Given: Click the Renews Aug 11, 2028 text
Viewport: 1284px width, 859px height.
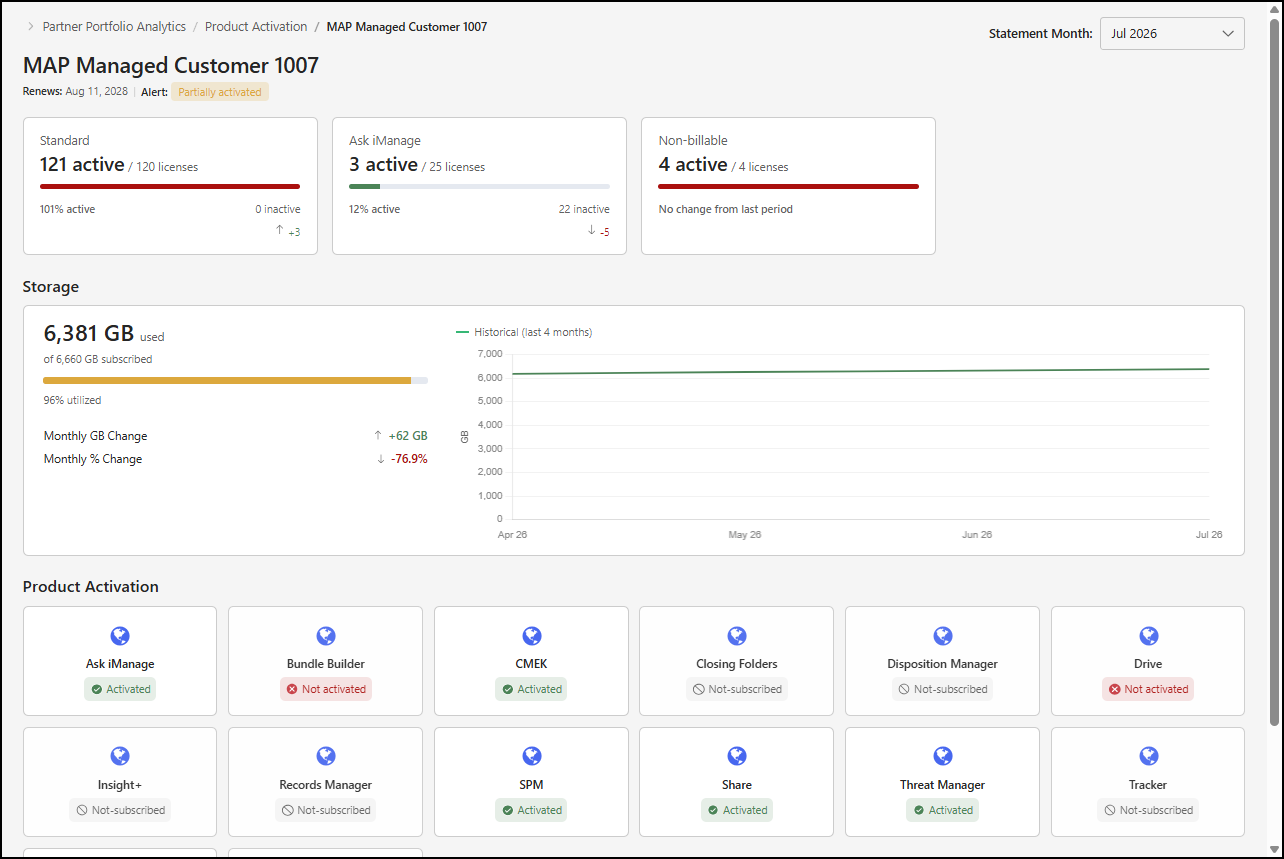Looking at the screenshot, I should 75,92.
